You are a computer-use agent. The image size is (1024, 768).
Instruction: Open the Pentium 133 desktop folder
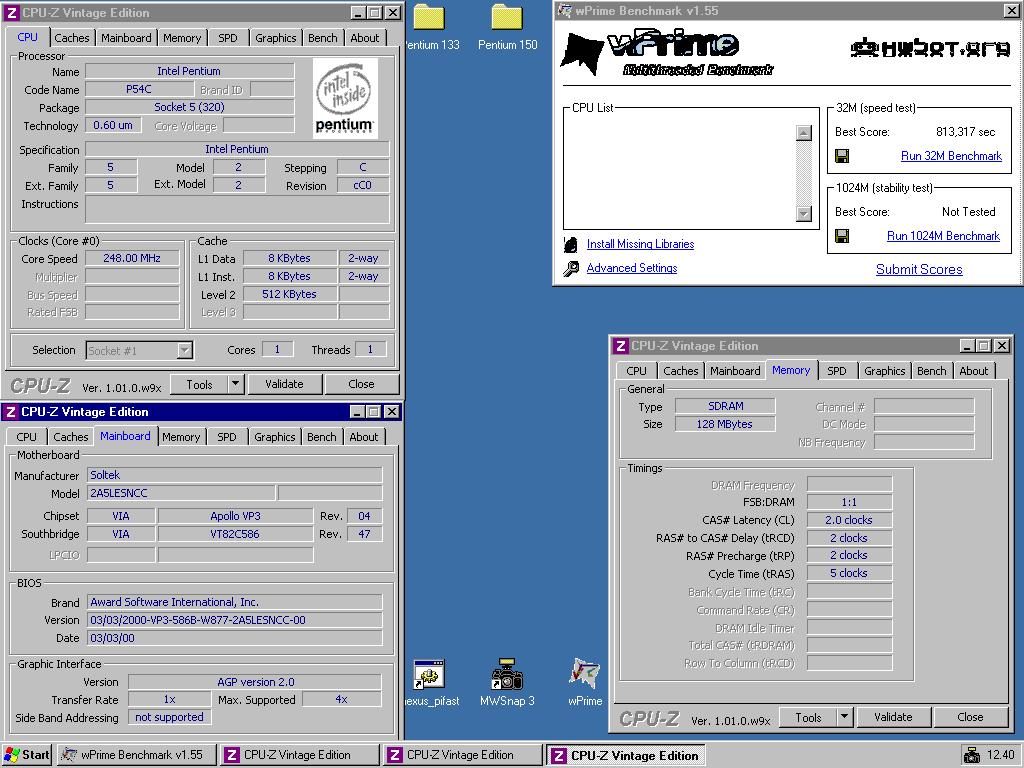(x=429, y=18)
